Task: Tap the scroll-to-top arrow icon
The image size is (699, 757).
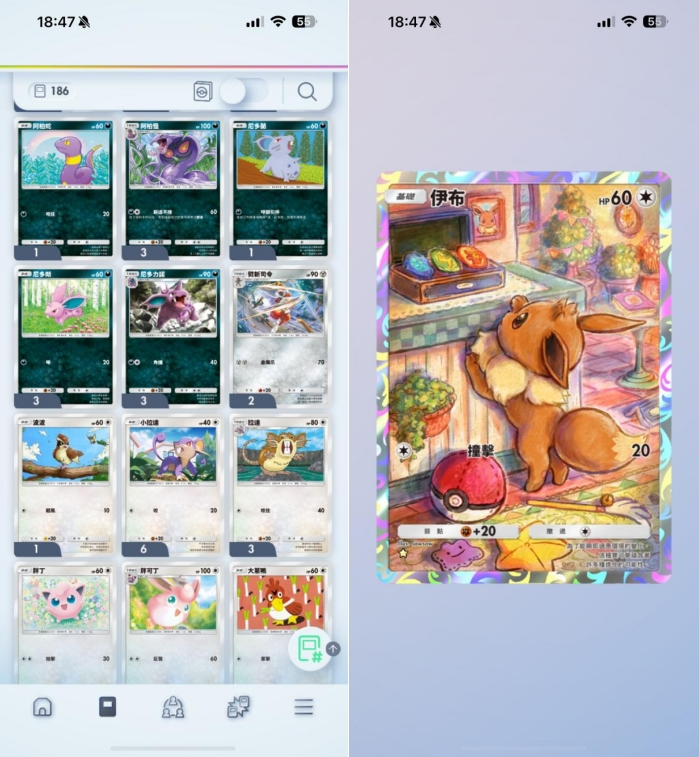Action: pyautogui.click(x=334, y=649)
